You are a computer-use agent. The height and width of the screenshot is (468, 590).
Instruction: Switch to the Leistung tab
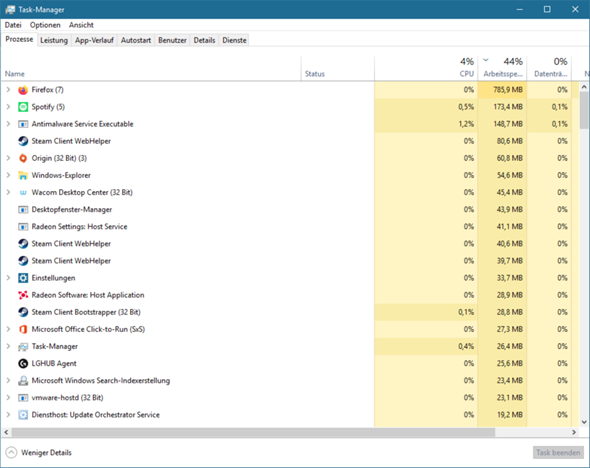click(54, 40)
